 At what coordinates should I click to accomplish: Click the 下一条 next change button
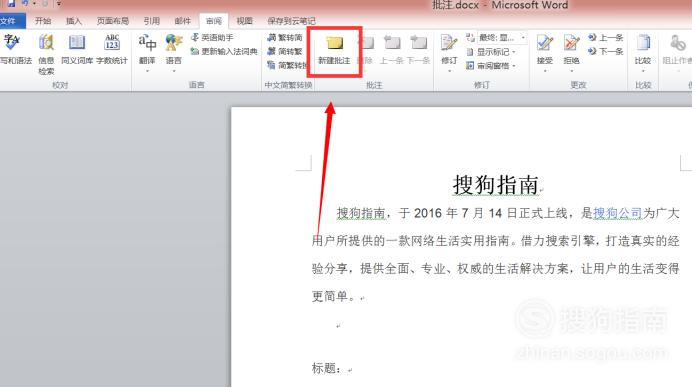click(606, 52)
